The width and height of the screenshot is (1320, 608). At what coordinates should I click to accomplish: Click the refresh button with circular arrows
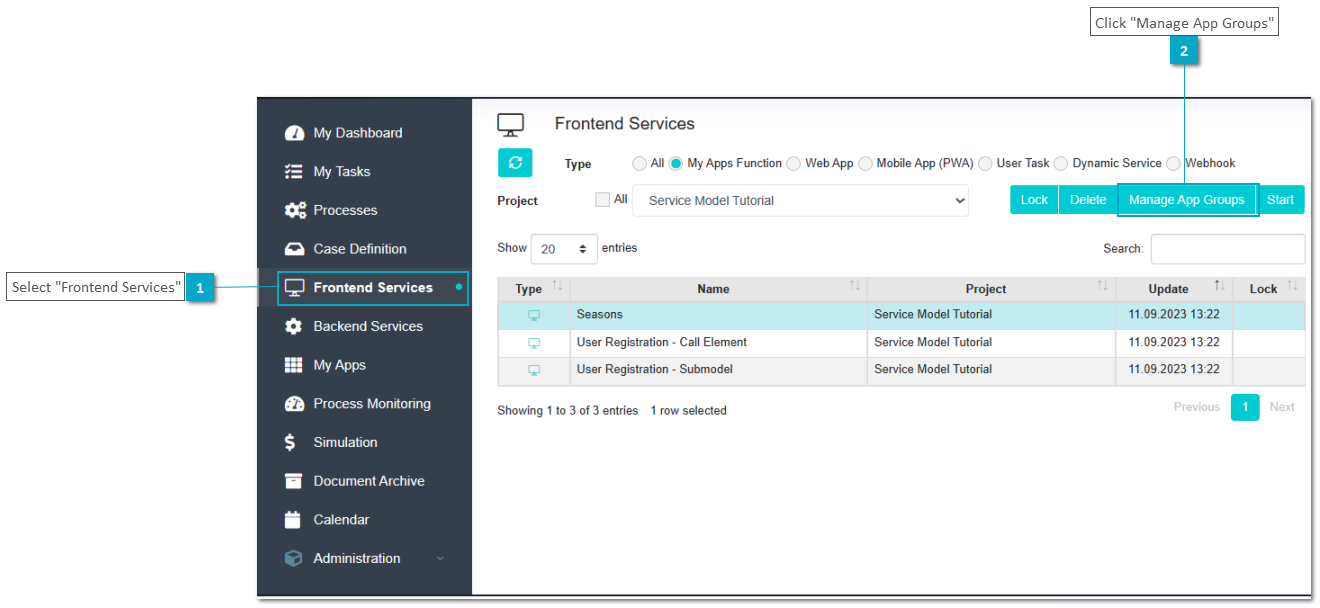coord(515,163)
